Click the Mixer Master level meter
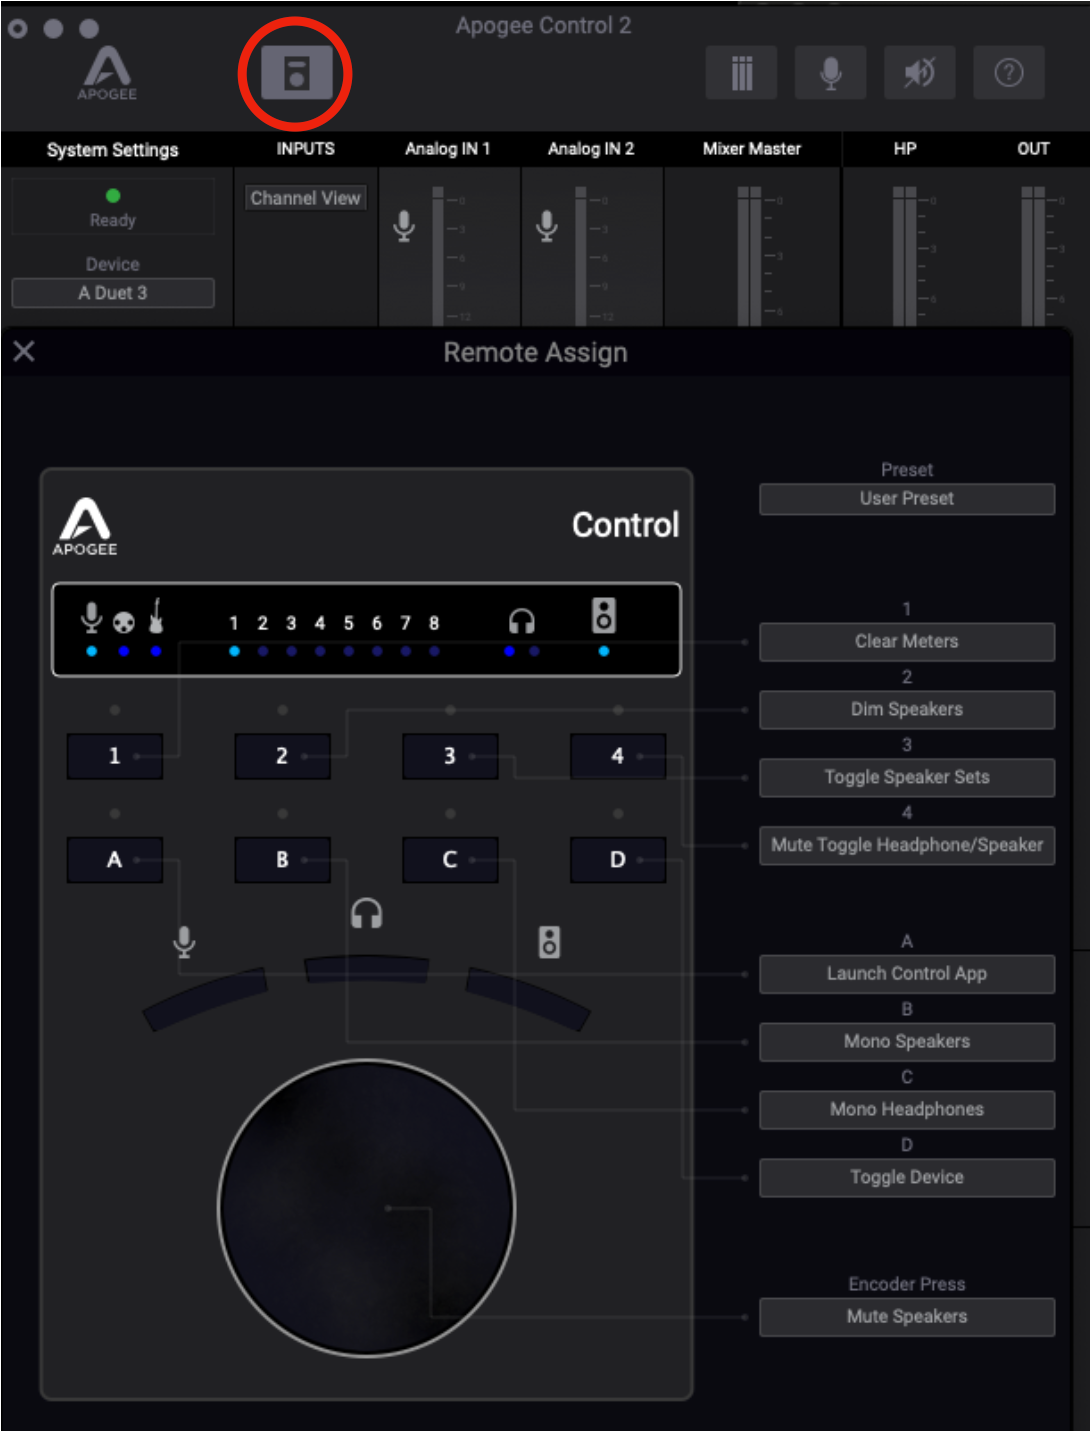The image size is (1090, 1432). pyautogui.click(x=749, y=255)
